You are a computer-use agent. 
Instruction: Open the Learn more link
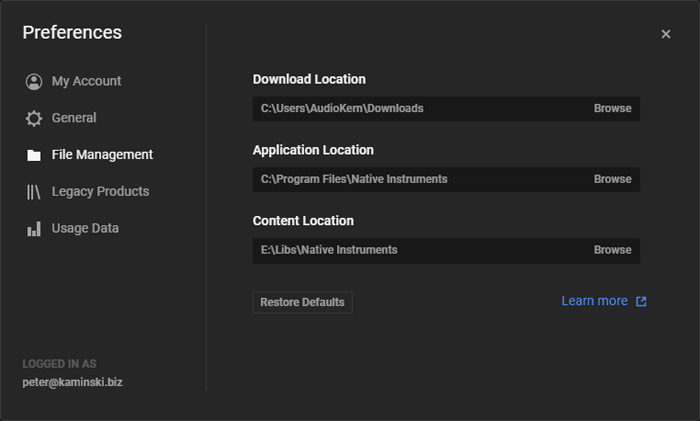tap(594, 301)
